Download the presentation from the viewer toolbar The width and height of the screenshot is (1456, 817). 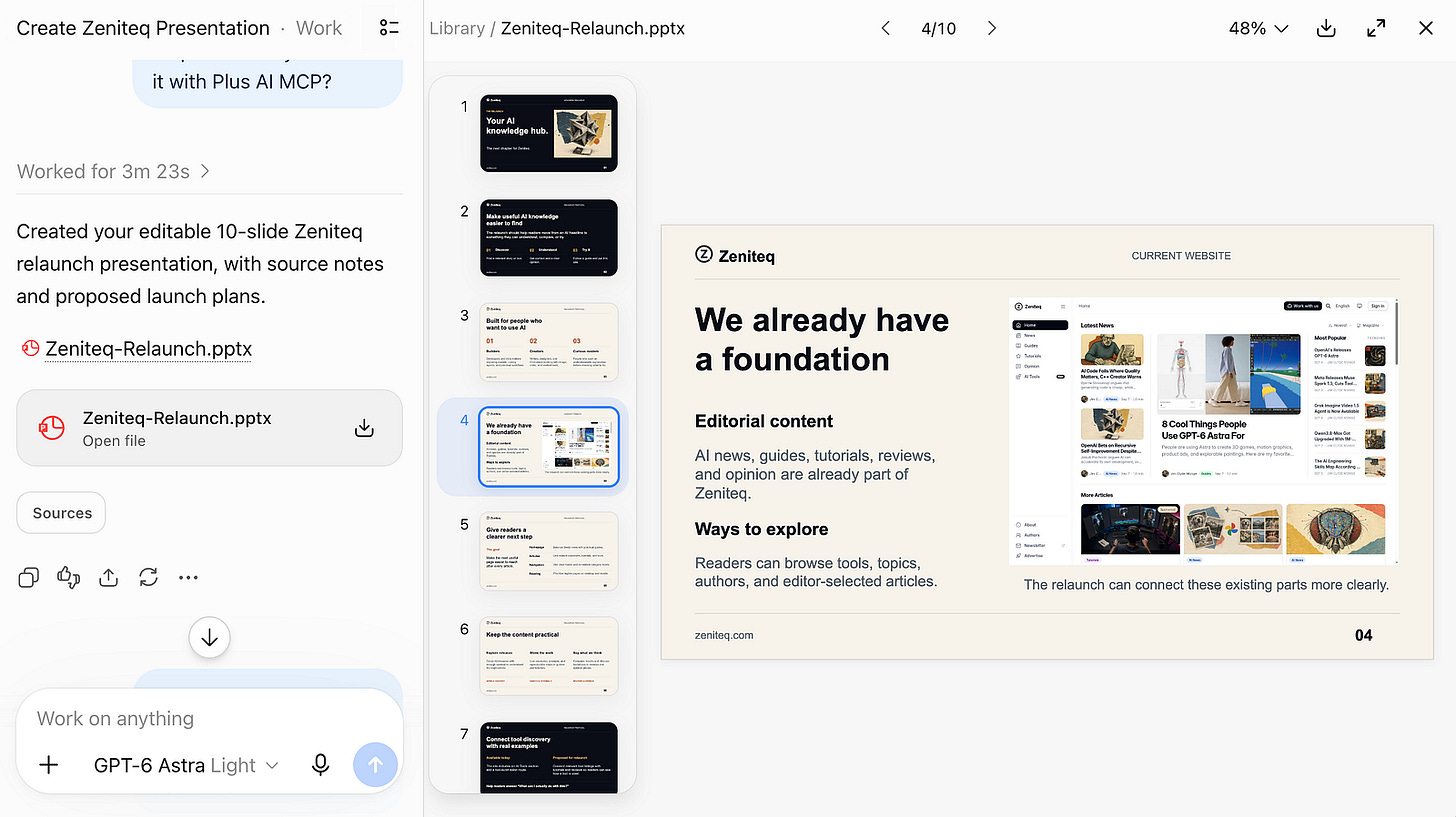coord(1326,28)
